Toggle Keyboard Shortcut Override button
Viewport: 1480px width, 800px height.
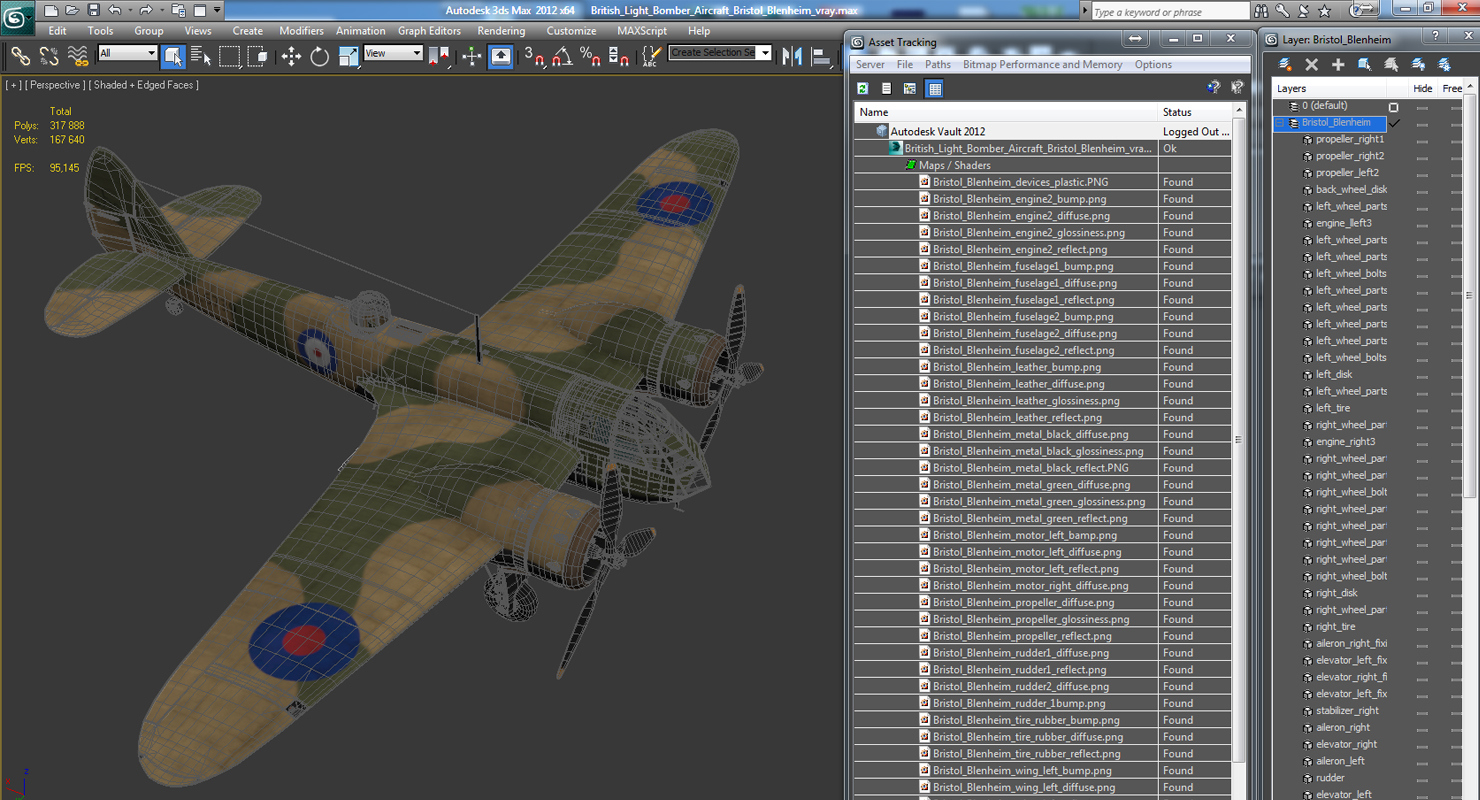501,56
